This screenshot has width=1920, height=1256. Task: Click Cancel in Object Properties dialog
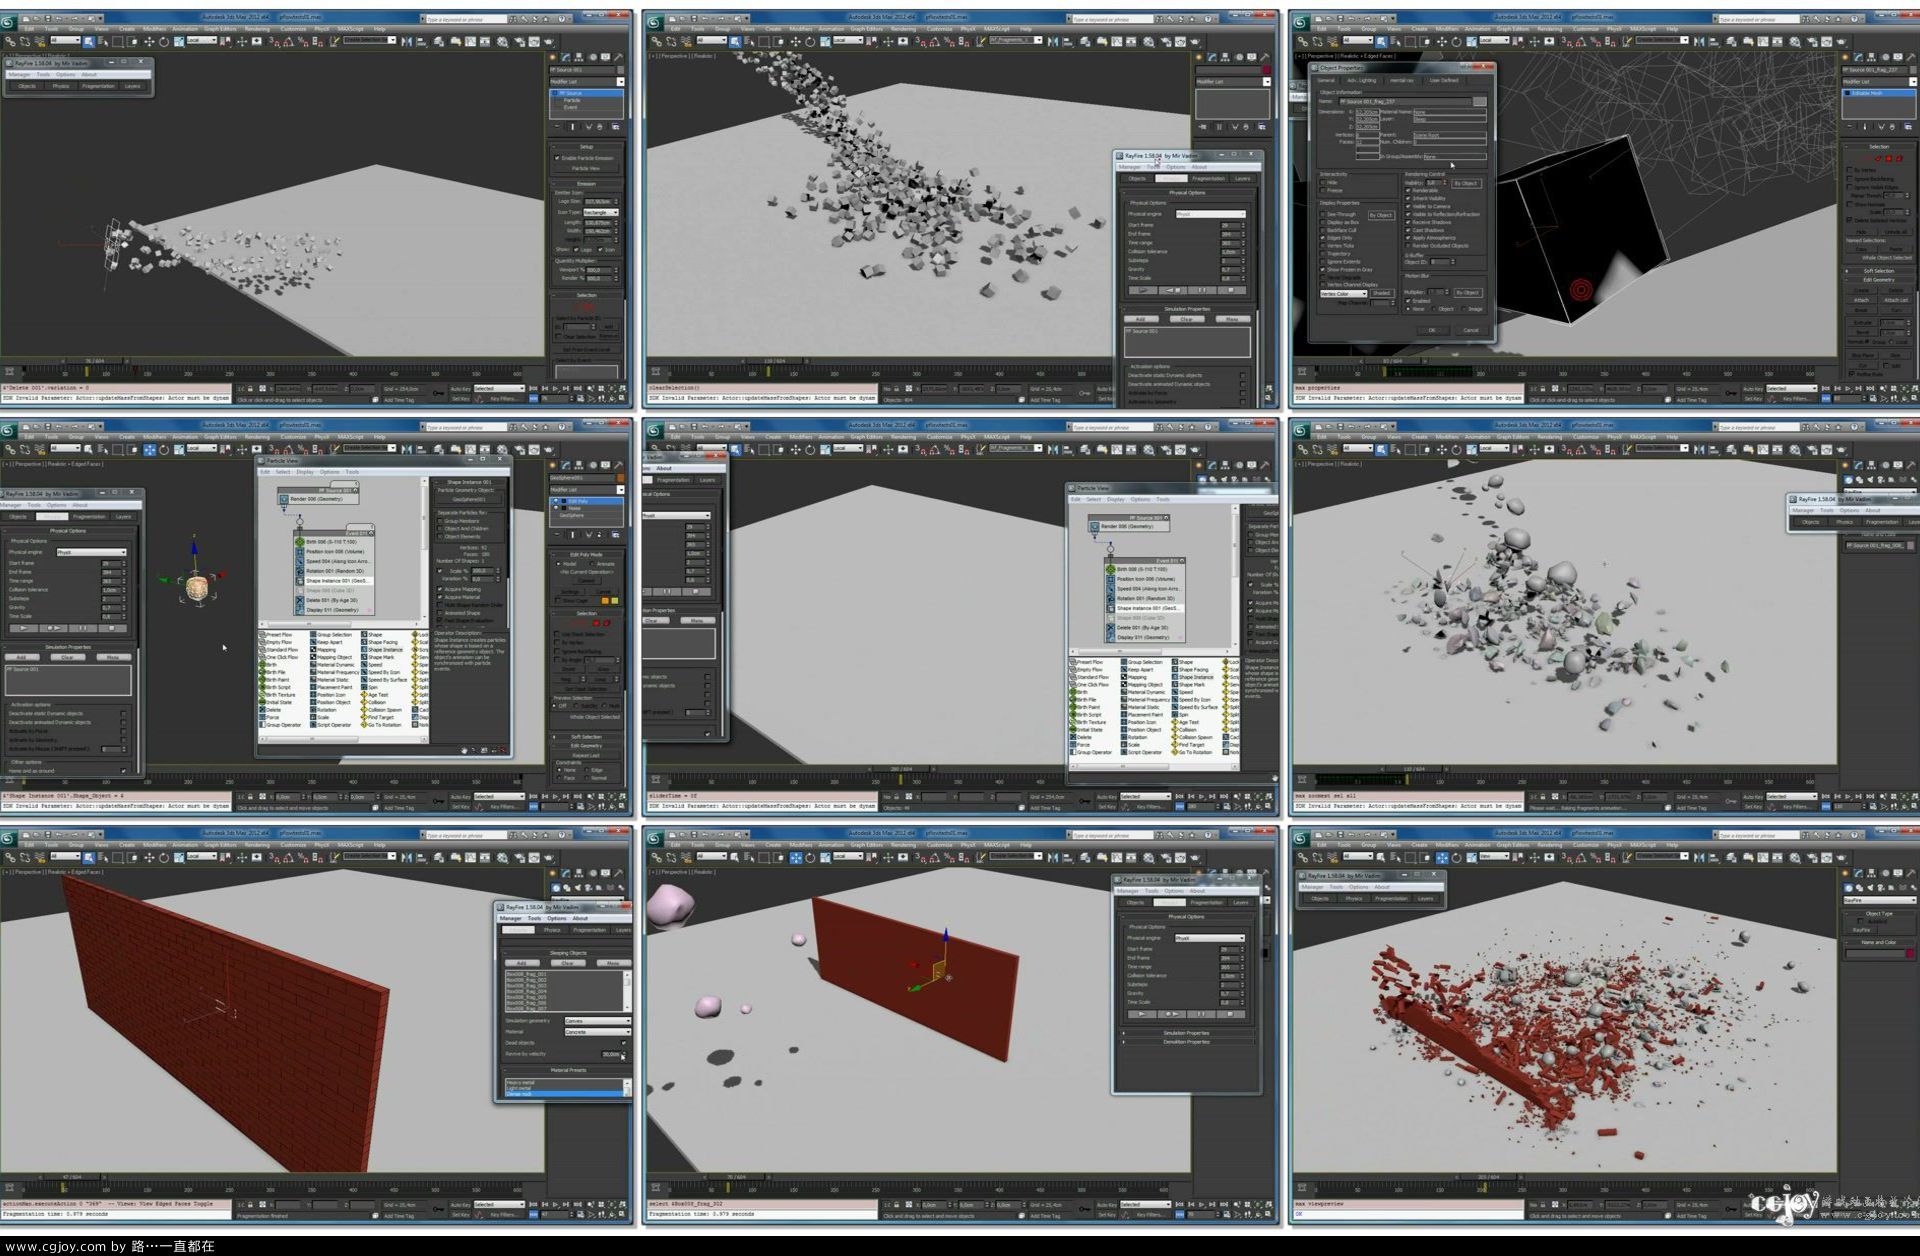[1471, 330]
